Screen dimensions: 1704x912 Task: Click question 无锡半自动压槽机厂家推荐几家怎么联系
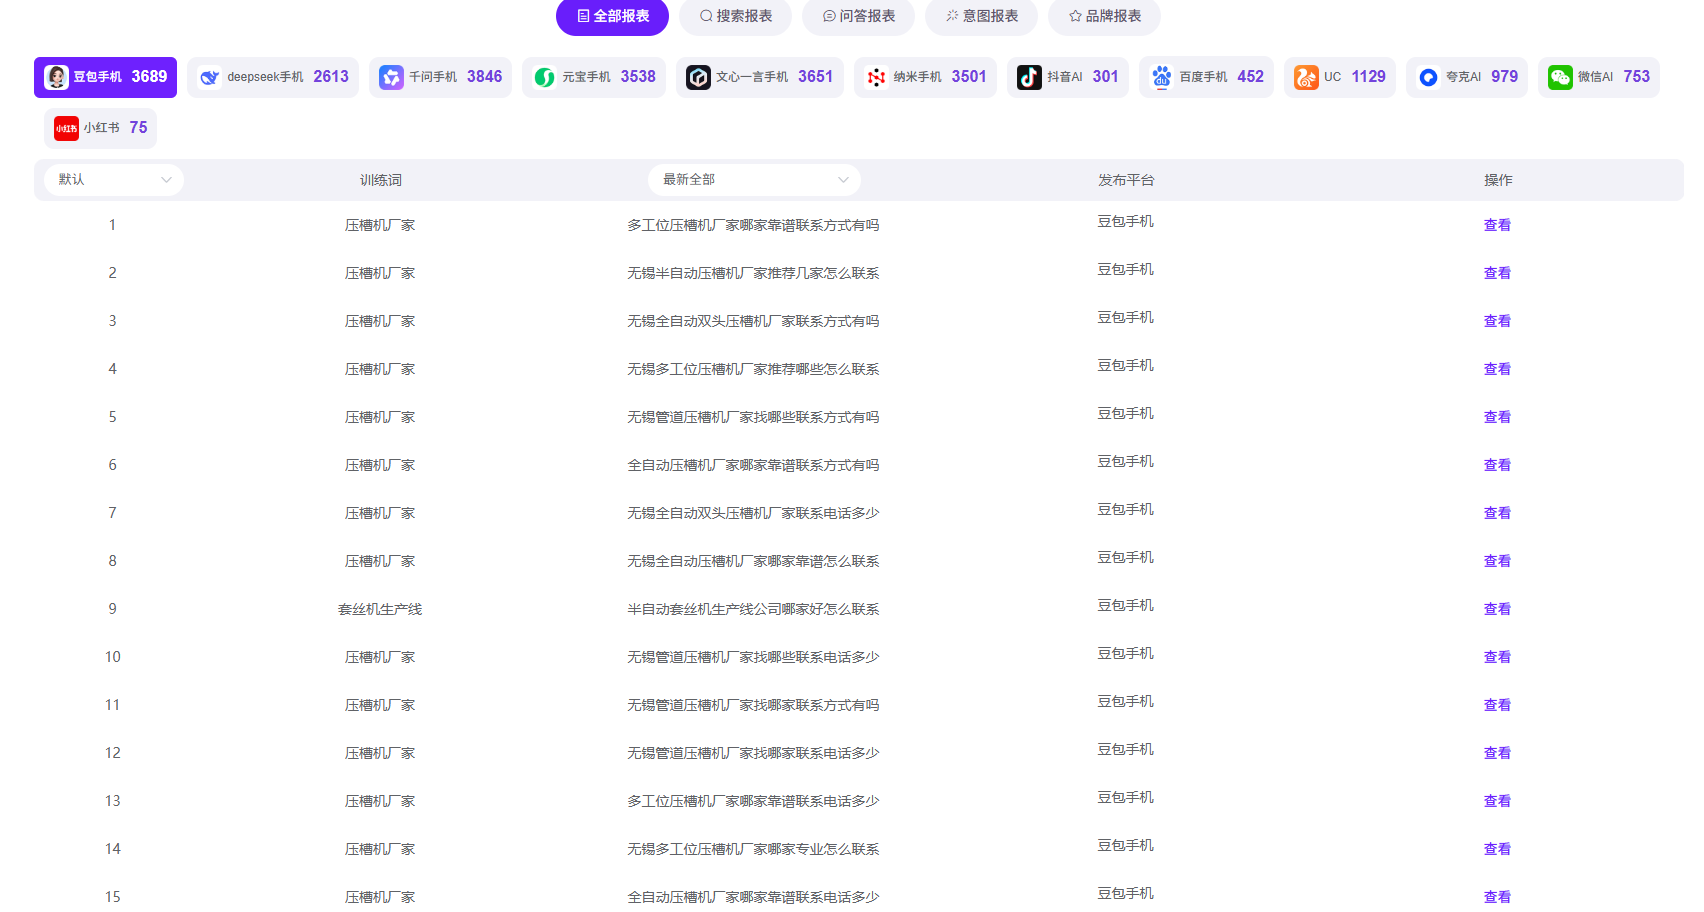(x=753, y=273)
